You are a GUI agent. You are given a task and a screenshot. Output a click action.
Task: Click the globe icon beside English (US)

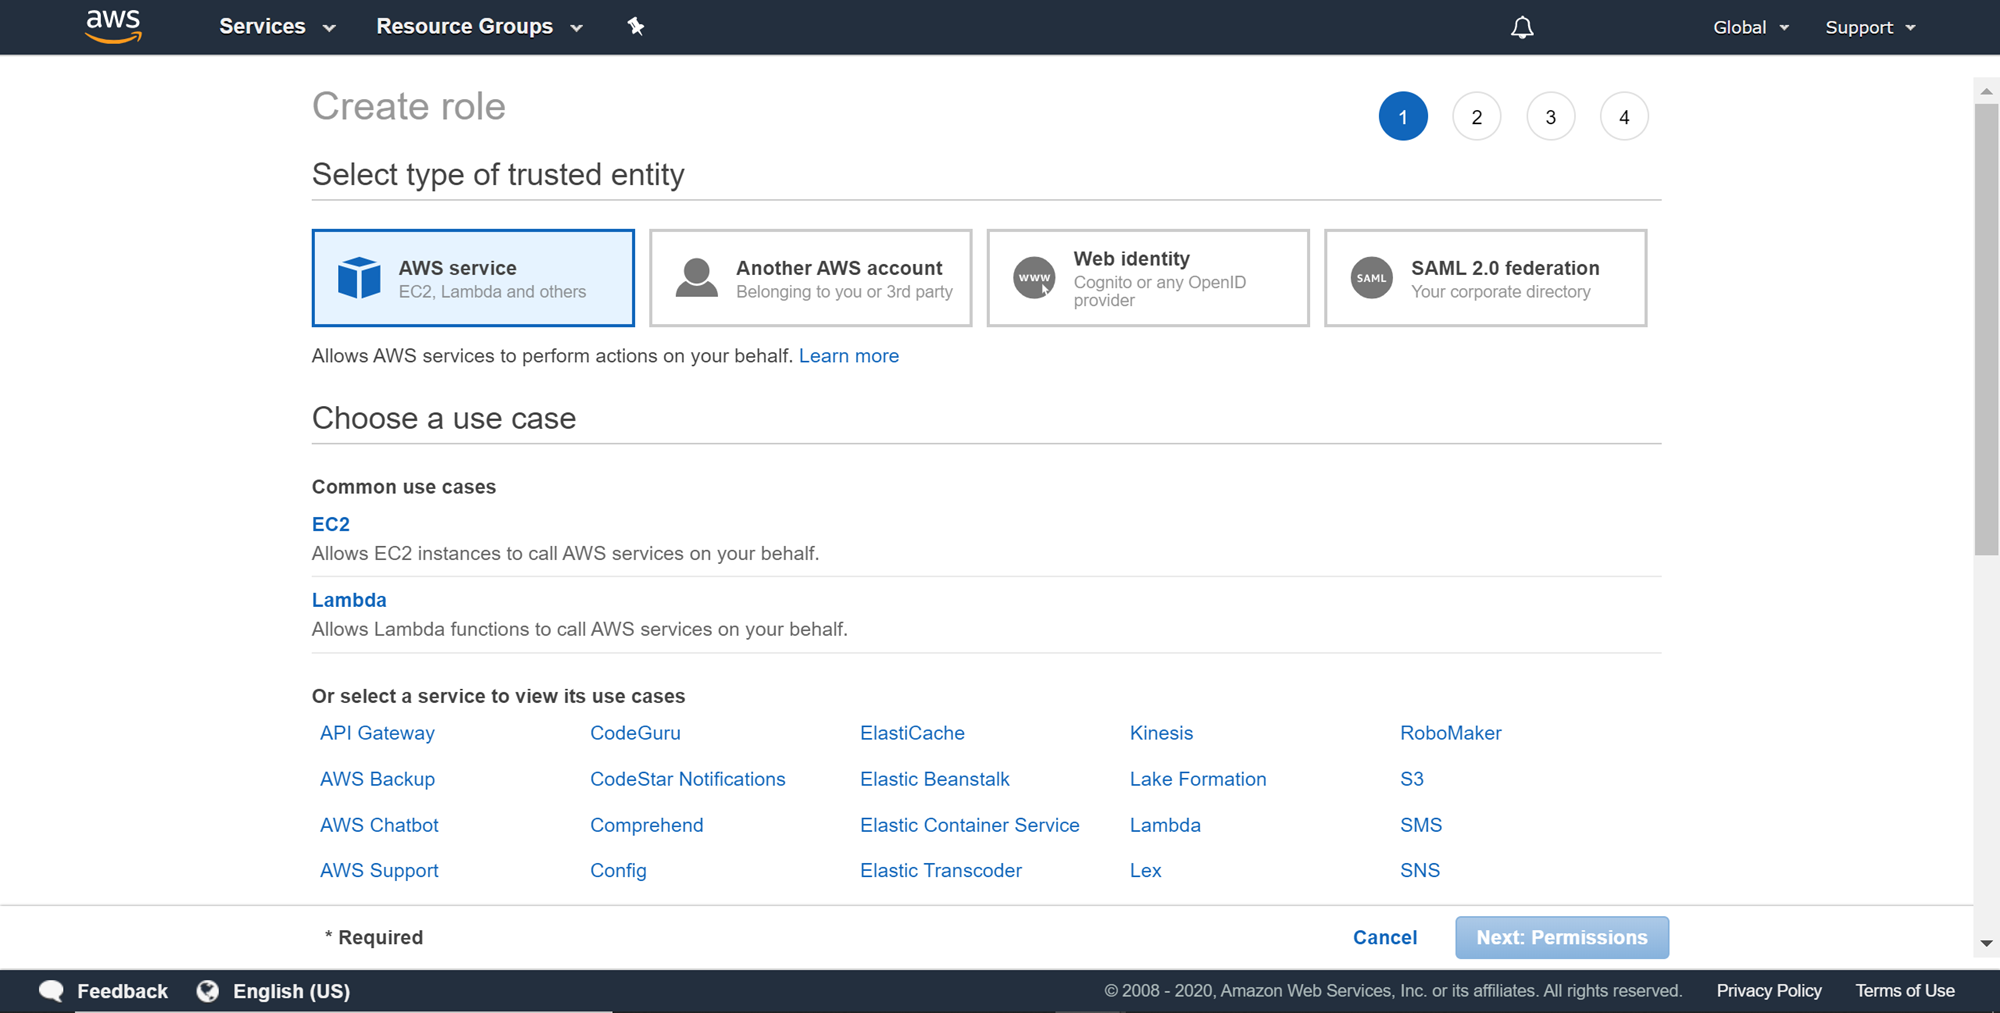coord(208,991)
